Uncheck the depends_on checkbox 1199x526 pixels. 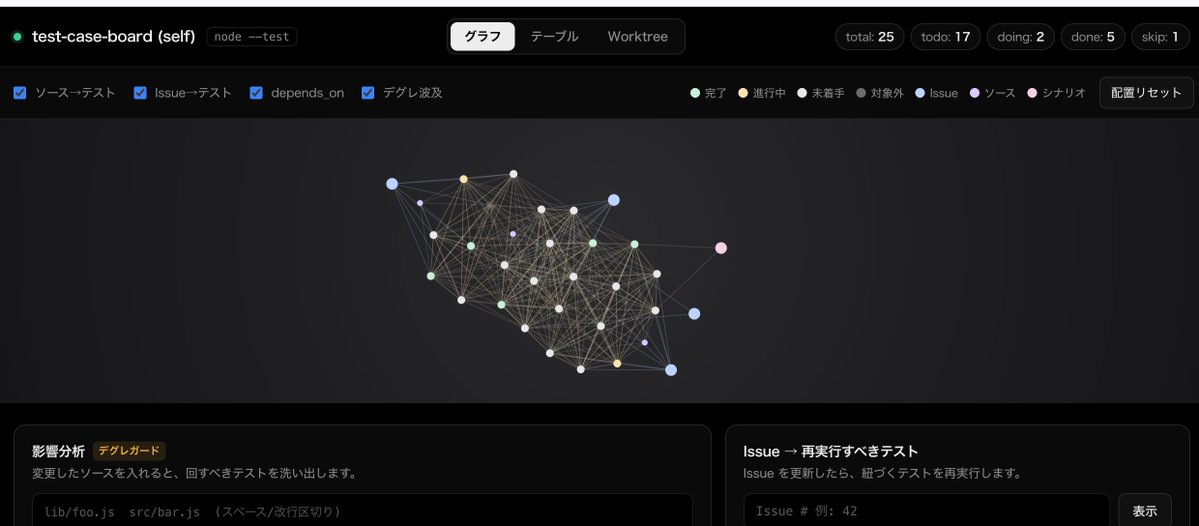tap(256, 93)
